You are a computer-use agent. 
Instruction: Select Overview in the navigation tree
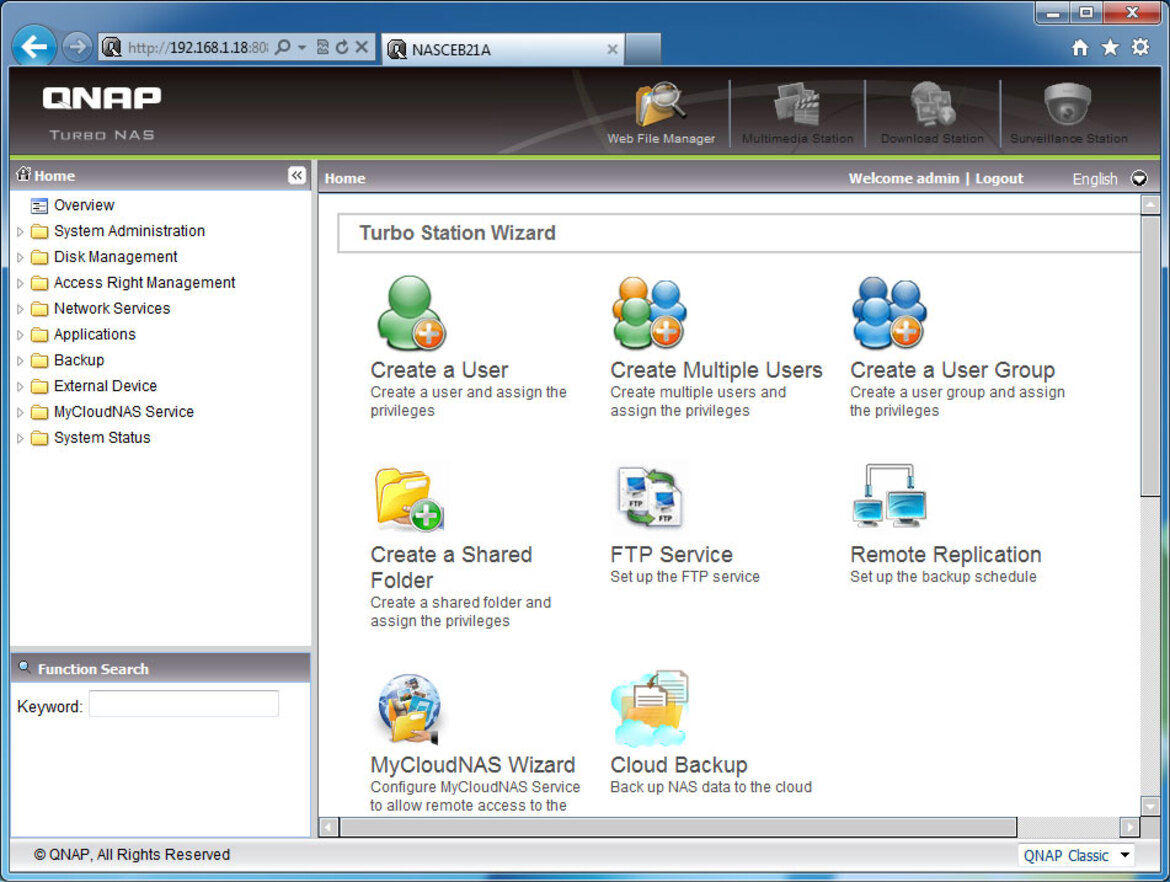84,205
